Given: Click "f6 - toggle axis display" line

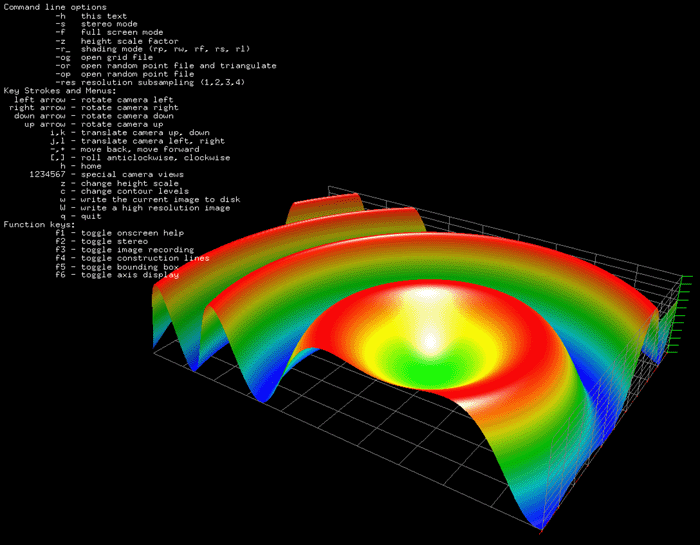Looking at the screenshot, I should tap(117, 275).
